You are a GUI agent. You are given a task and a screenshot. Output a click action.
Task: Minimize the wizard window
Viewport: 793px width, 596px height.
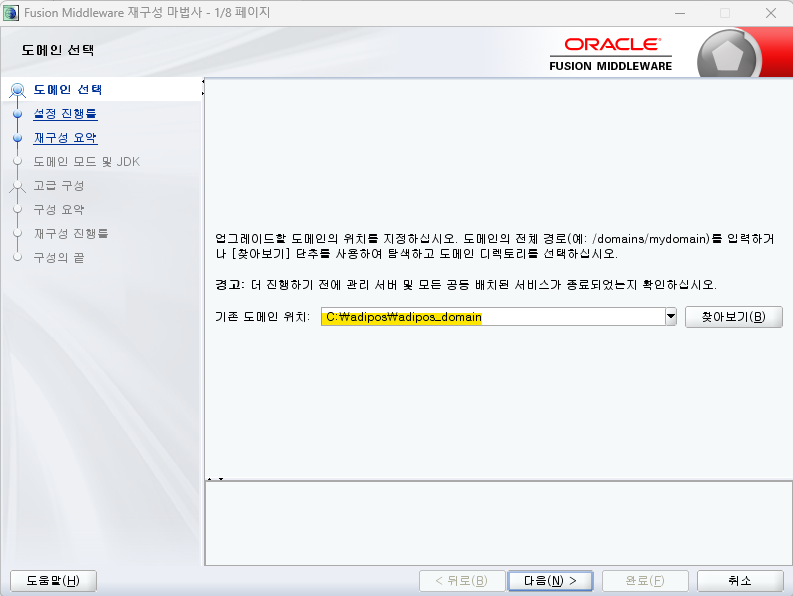(x=680, y=13)
